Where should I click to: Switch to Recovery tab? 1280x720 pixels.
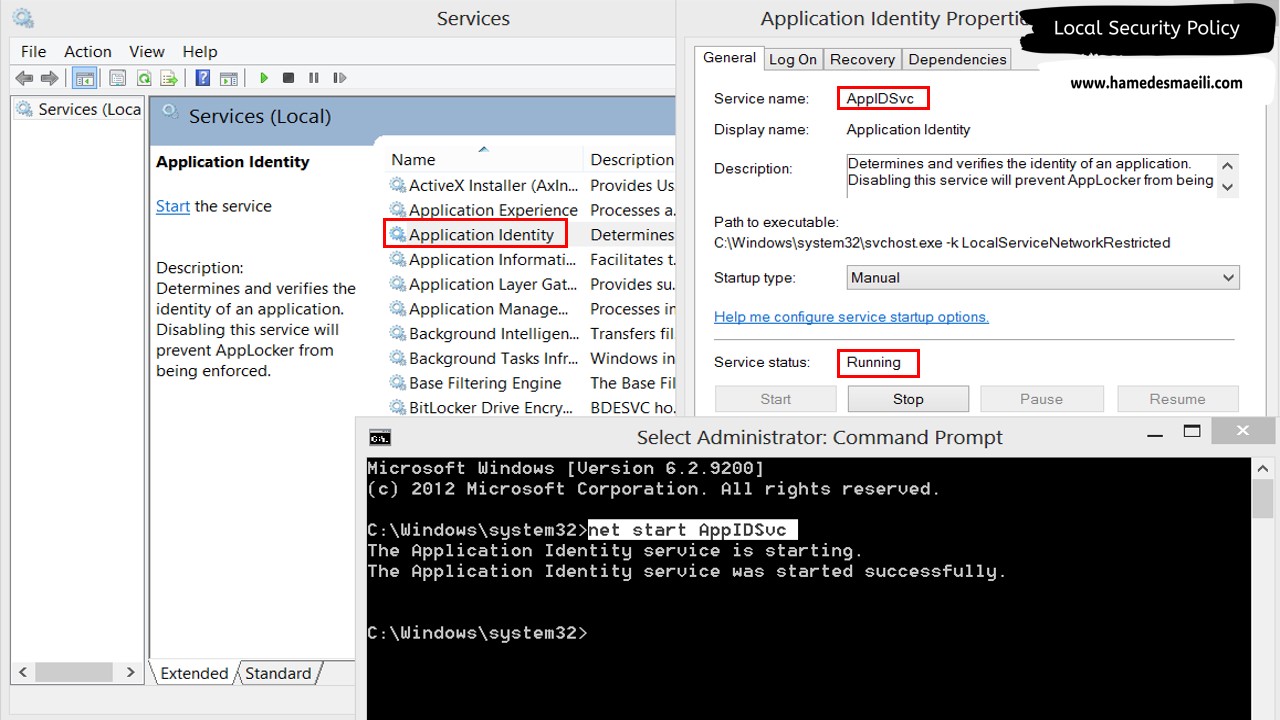point(862,59)
